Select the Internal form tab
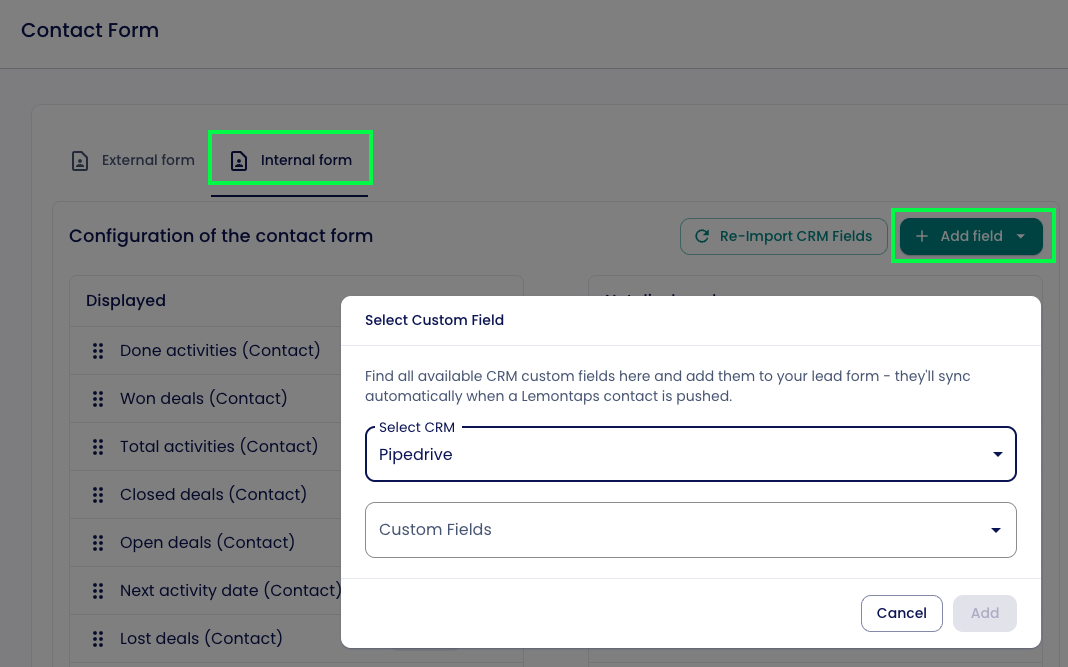 (x=290, y=160)
